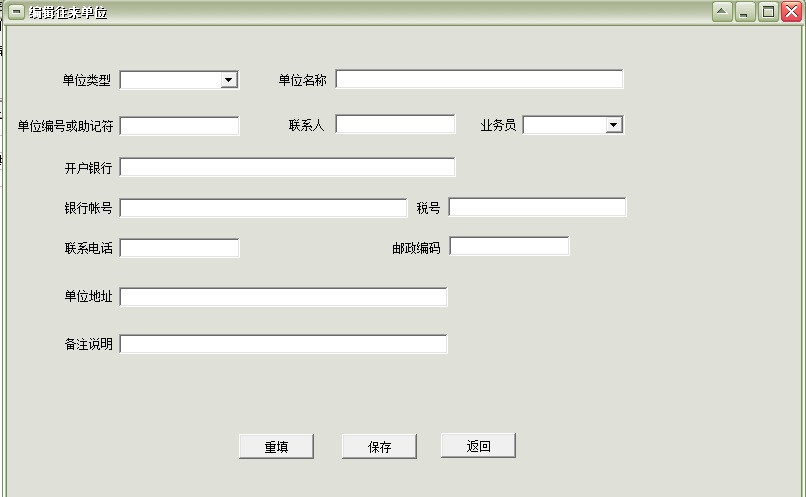Expand the 业务员 dropdown list
806x497 pixels.
[x=614, y=125]
